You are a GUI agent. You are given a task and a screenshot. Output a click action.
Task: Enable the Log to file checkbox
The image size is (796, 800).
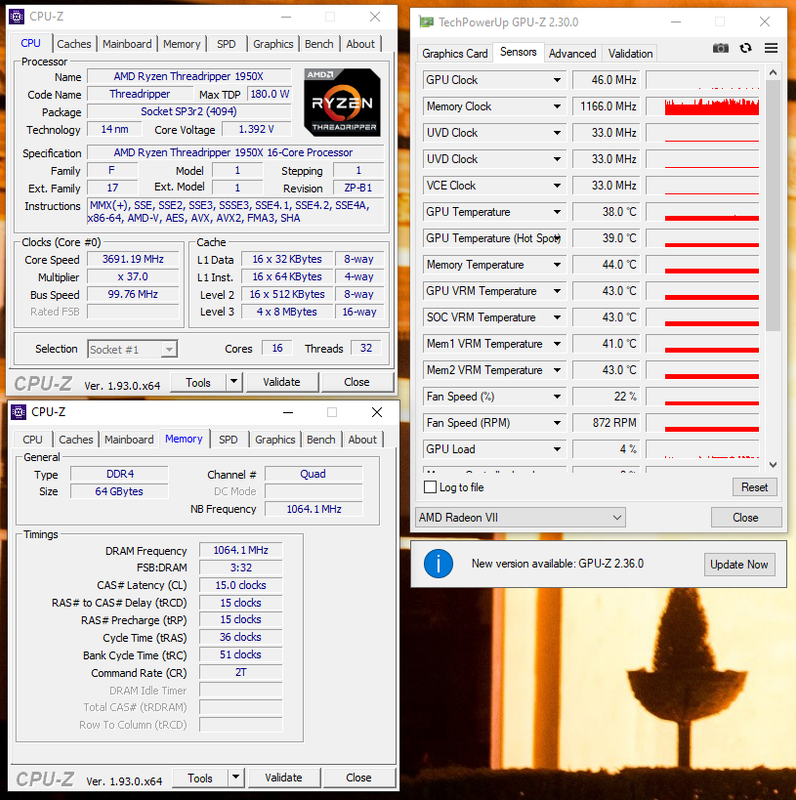(x=430, y=487)
